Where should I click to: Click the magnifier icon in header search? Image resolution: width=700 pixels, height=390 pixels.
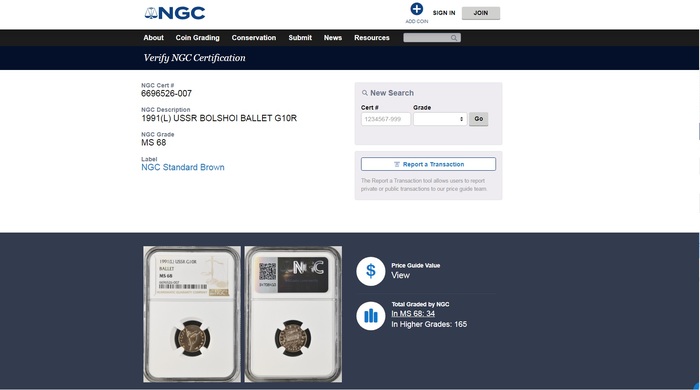454,38
